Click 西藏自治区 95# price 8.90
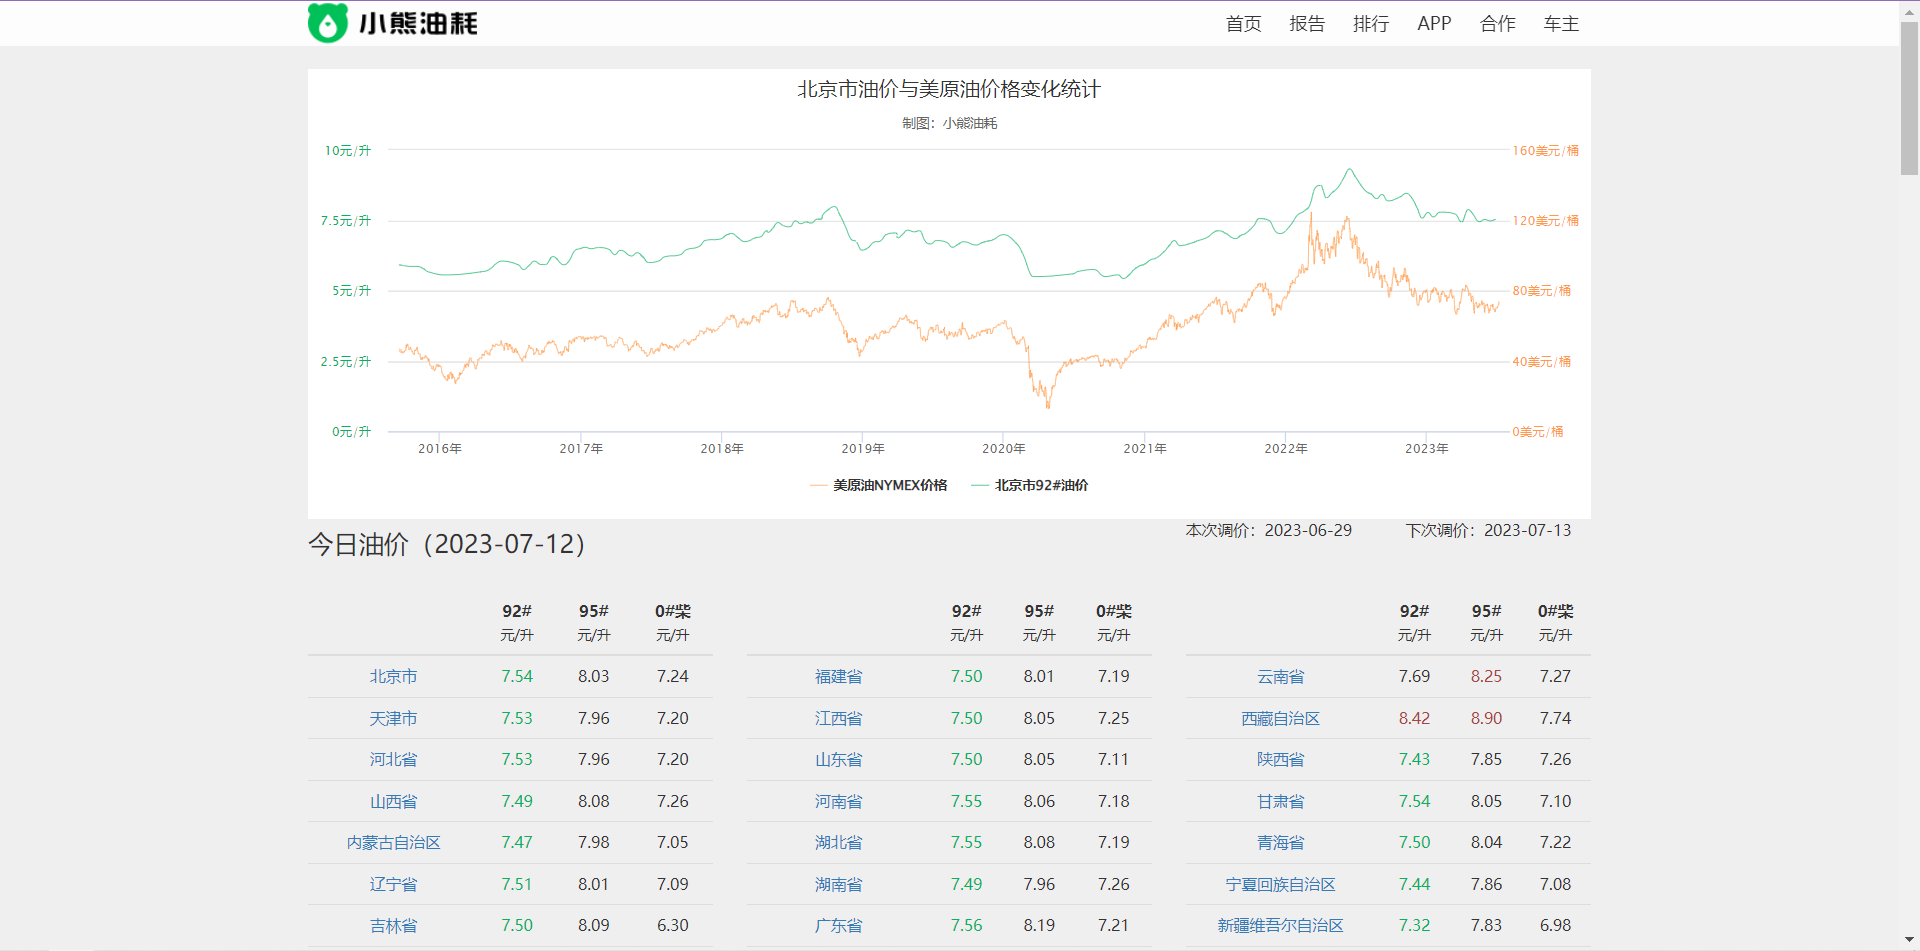The height and width of the screenshot is (951, 1920). coord(1486,718)
